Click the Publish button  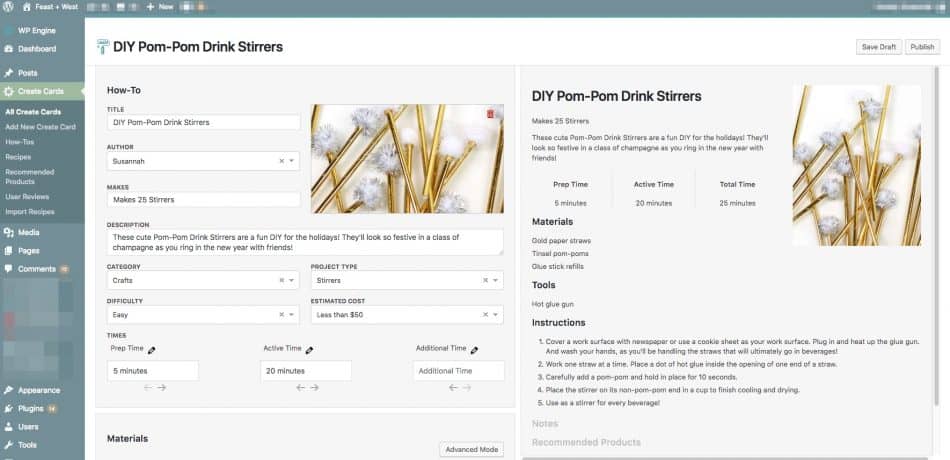click(922, 47)
